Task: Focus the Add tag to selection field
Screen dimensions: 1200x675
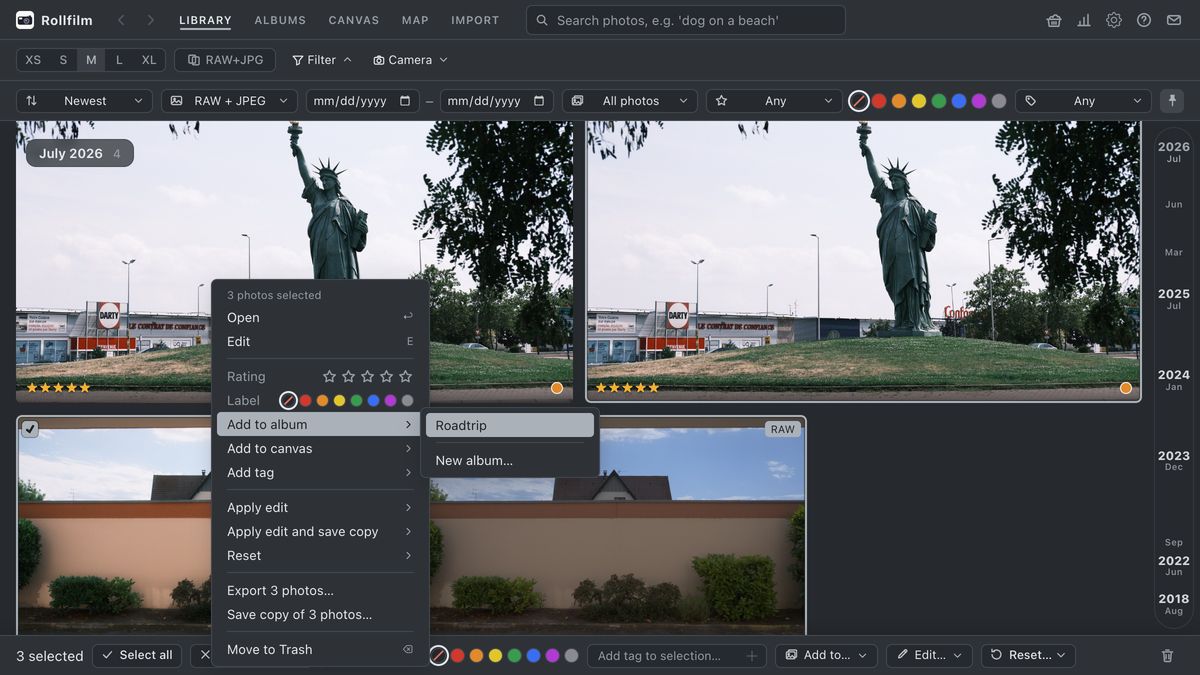Action: pos(677,656)
